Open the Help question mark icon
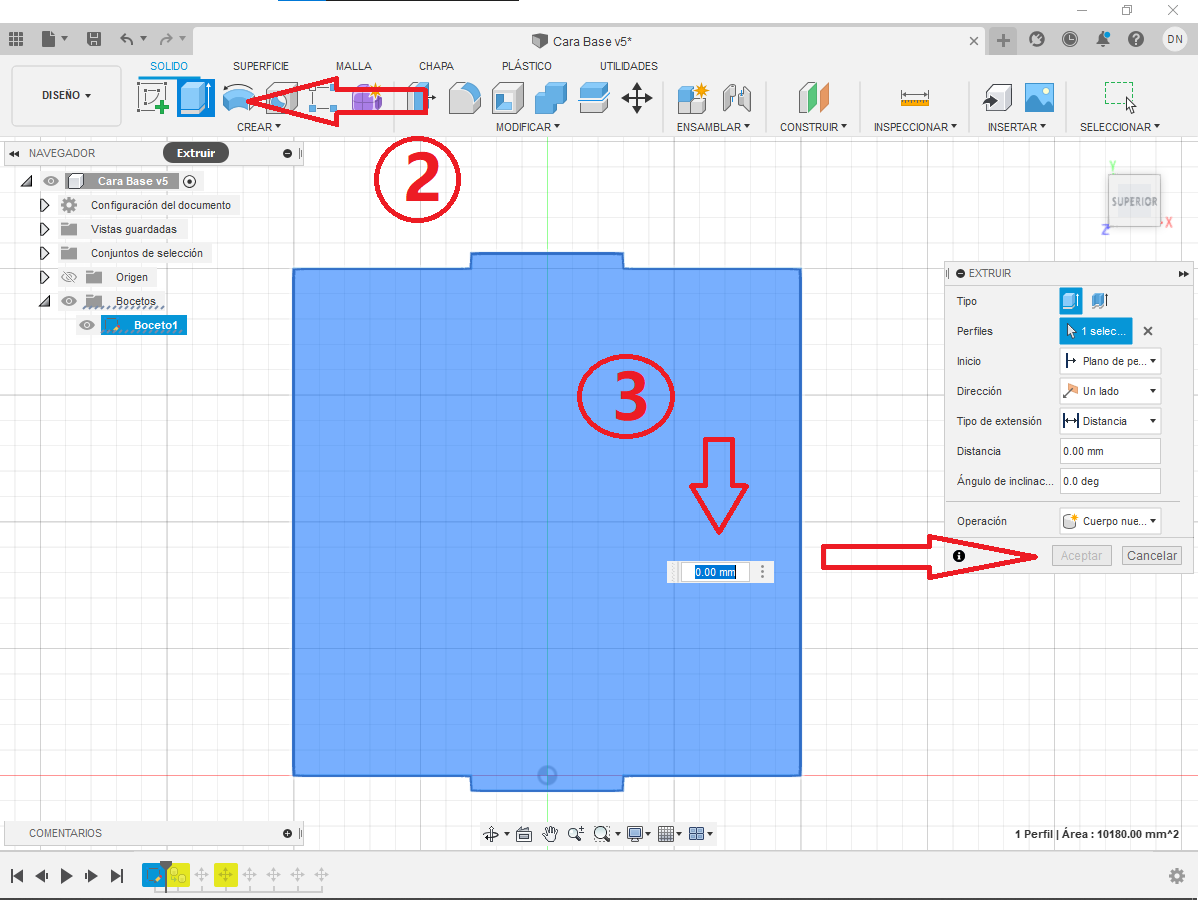The image size is (1198, 900). (1136, 39)
